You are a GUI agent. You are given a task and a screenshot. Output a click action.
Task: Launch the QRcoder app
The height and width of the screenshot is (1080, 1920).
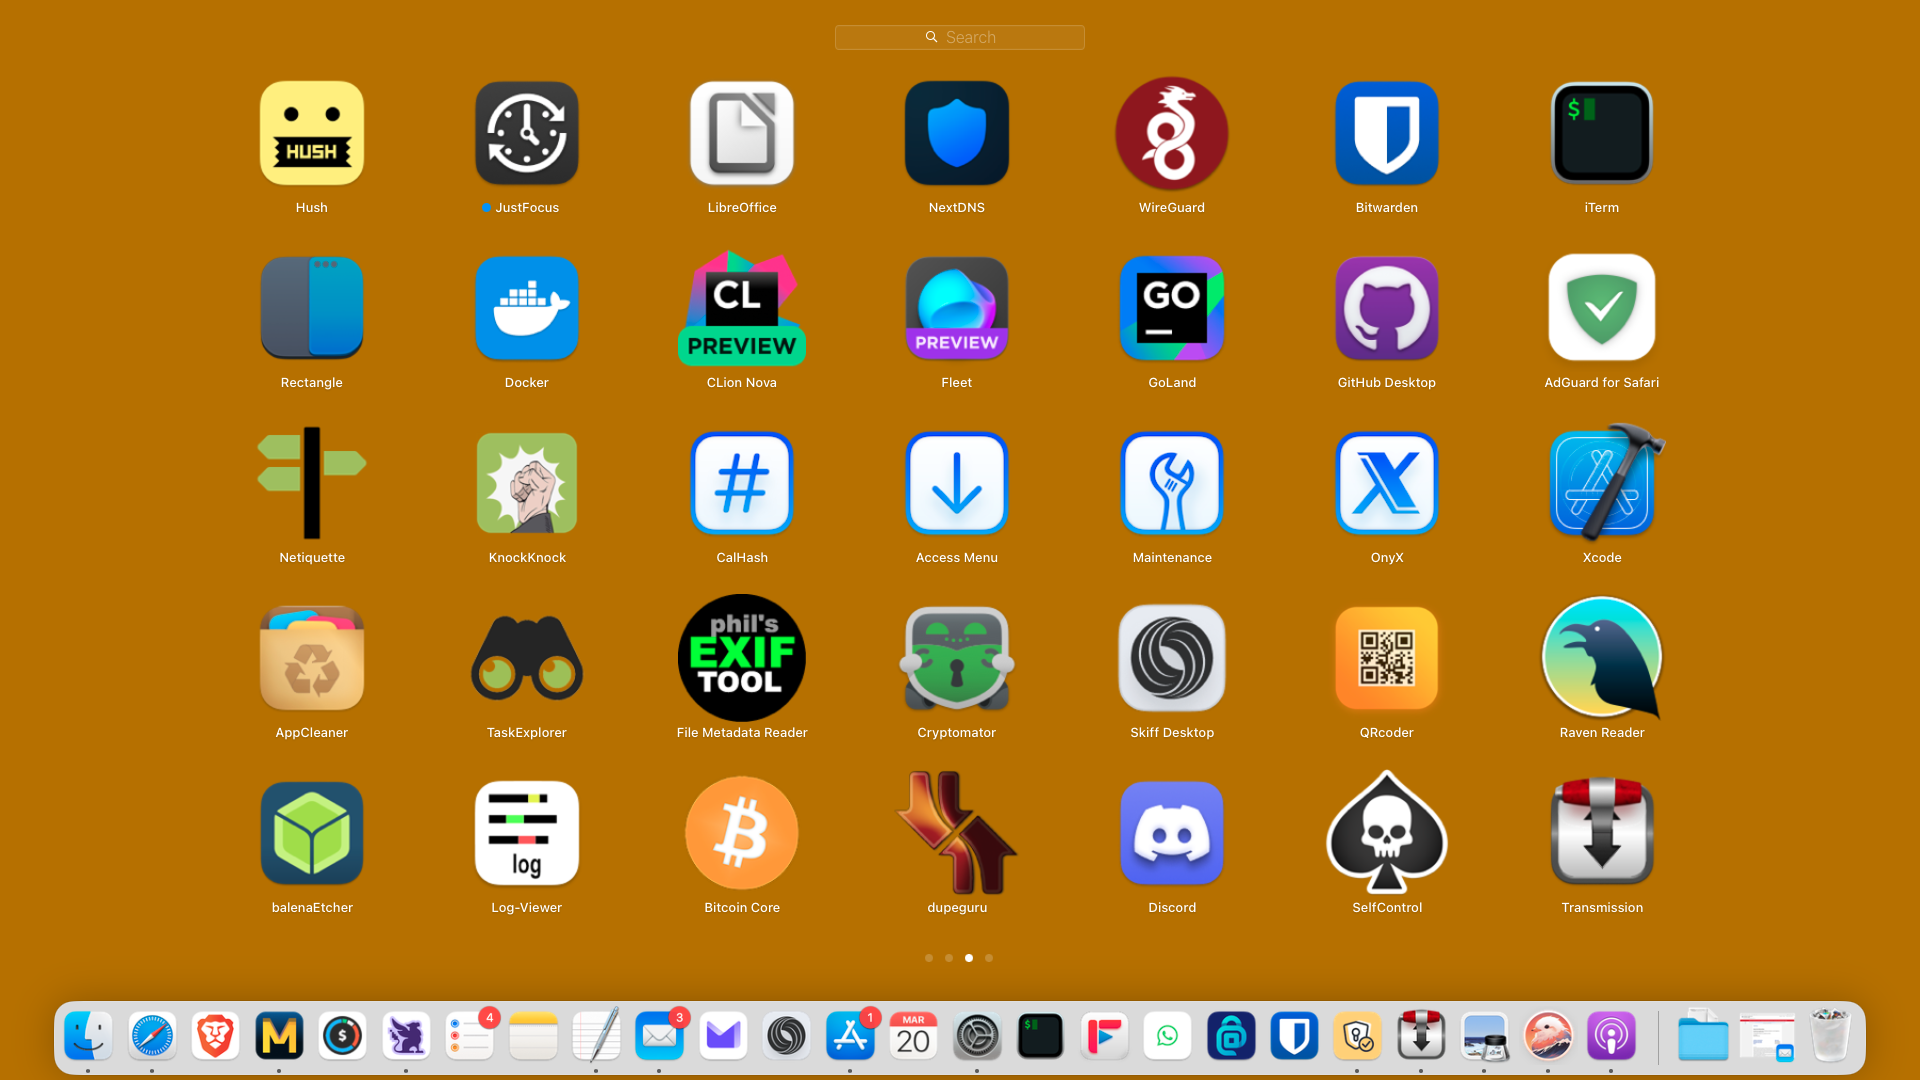(x=1387, y=658)
